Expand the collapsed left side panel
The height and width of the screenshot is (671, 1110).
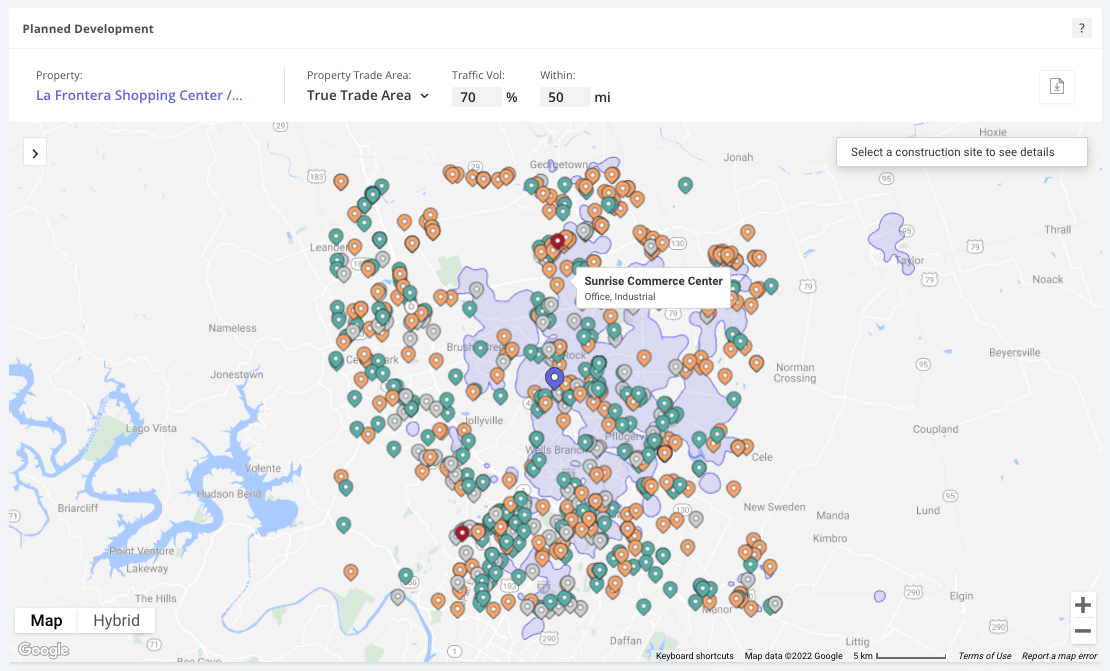(x=35, y=151)
